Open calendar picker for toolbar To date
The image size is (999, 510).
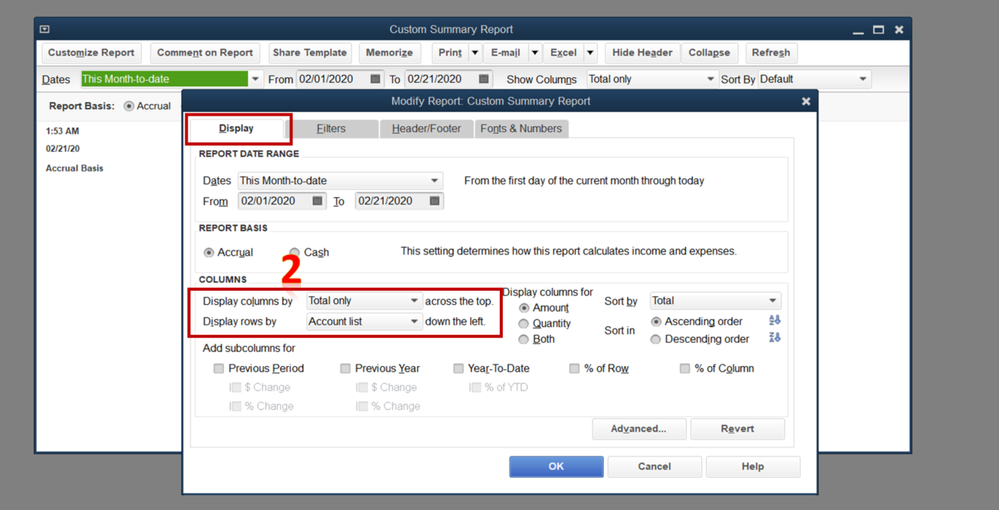[x=484, y=79]
